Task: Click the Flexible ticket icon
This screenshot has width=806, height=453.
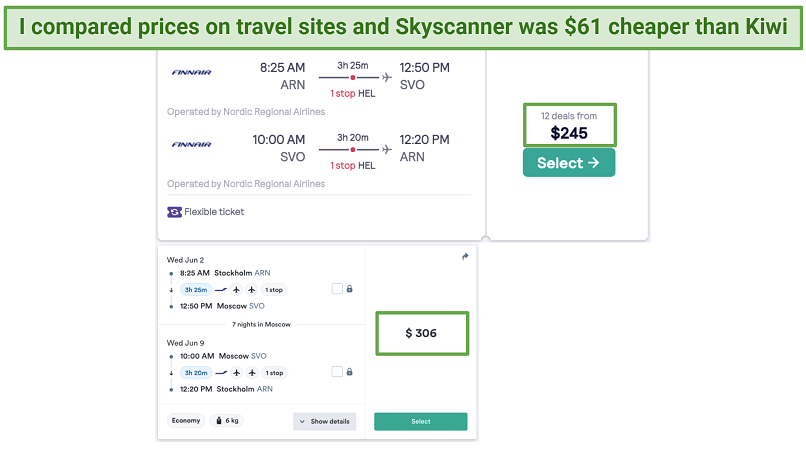Action: point(174,212)
